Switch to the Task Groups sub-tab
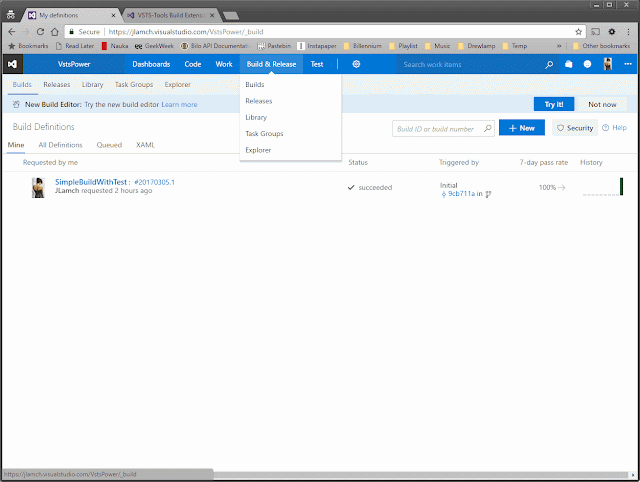This screenshot has width=640, height=482. point(134,84)
